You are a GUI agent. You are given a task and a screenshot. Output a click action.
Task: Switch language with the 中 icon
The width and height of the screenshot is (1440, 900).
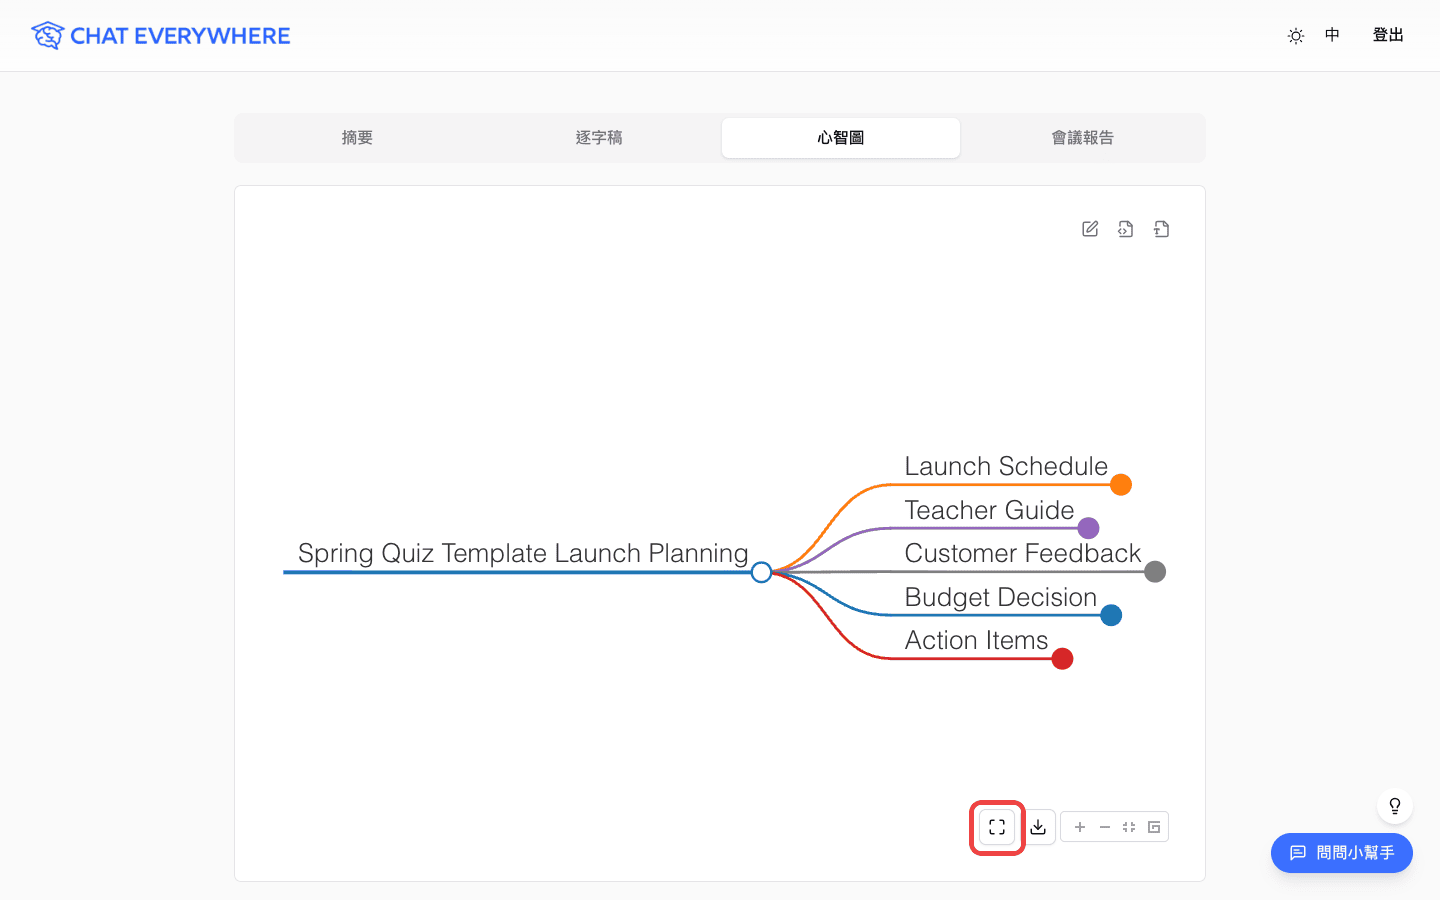tap(1332, 35)
